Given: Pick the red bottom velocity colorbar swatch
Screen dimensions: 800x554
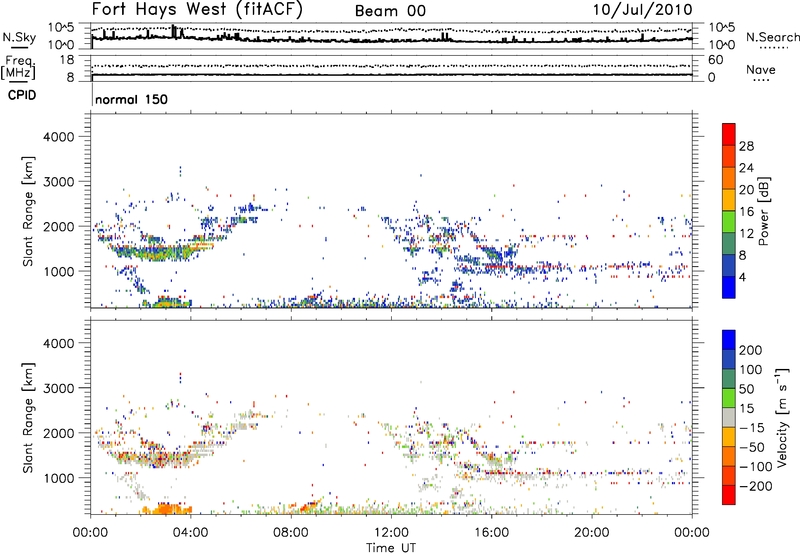Looking at the screenshot, I should (729, 495).
